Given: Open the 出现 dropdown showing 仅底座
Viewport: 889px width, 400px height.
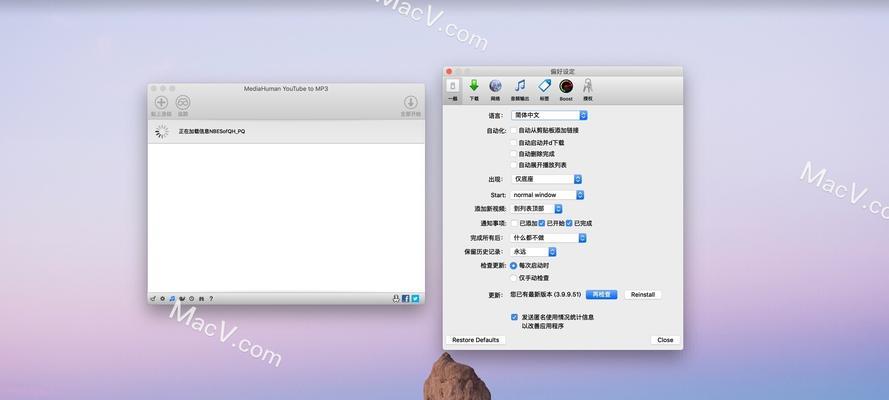Looking at the screenshot, I should [546, 179].
